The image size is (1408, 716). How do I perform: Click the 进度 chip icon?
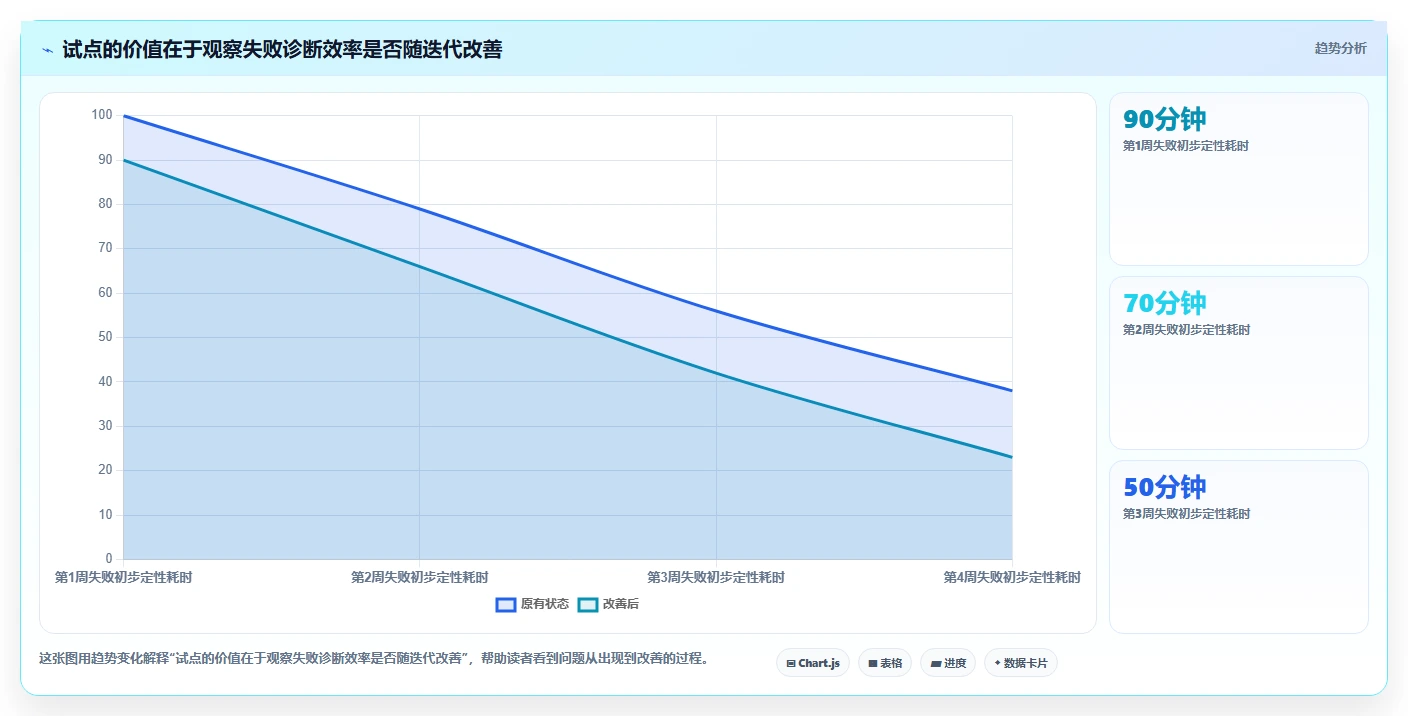tap(935, 663)
